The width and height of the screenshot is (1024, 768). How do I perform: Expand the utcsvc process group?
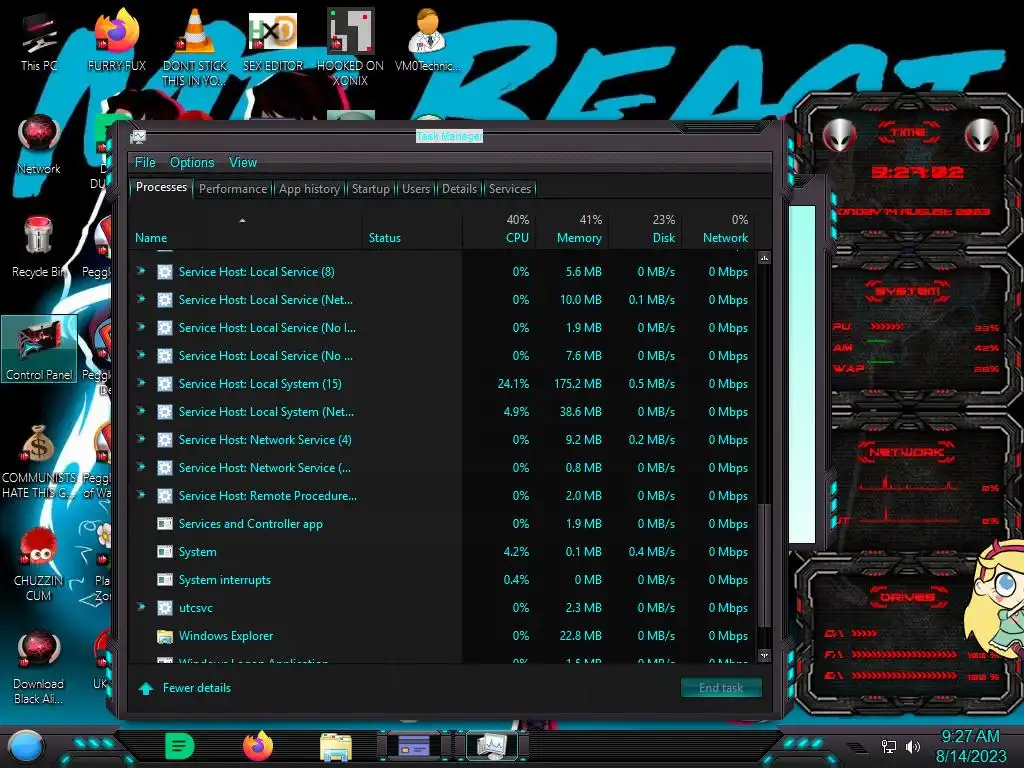point(141,607)
